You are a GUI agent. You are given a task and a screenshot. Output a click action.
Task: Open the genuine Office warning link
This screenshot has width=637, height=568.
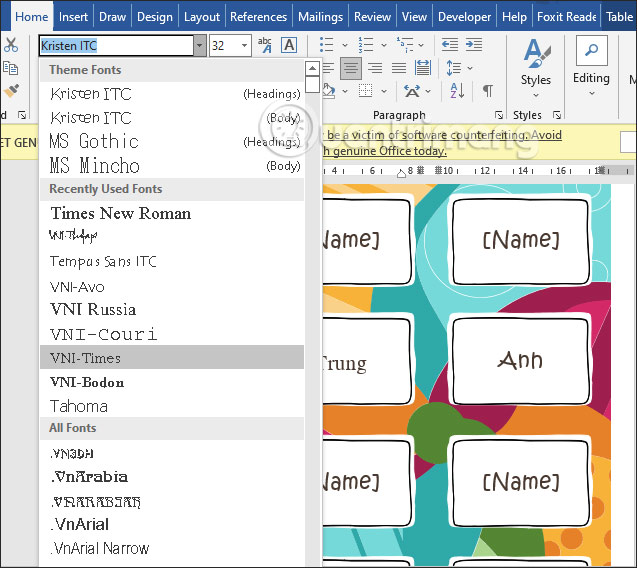pos(442,143)
